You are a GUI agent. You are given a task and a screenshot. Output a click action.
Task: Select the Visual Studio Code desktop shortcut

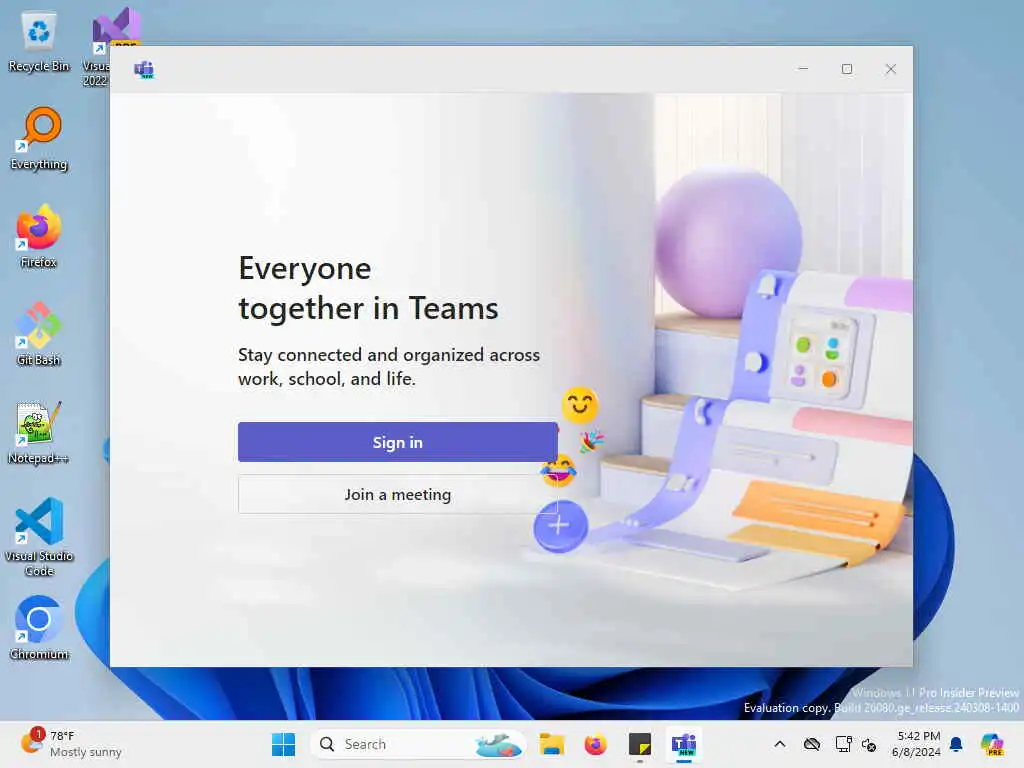point(39,537)
